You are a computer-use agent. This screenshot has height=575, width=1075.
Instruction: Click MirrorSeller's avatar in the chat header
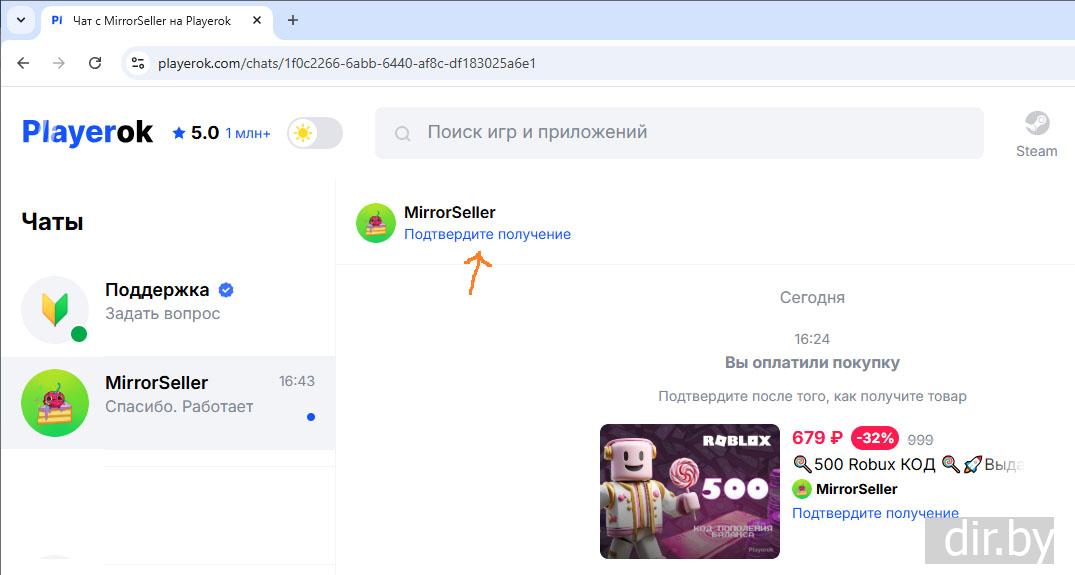376,223
